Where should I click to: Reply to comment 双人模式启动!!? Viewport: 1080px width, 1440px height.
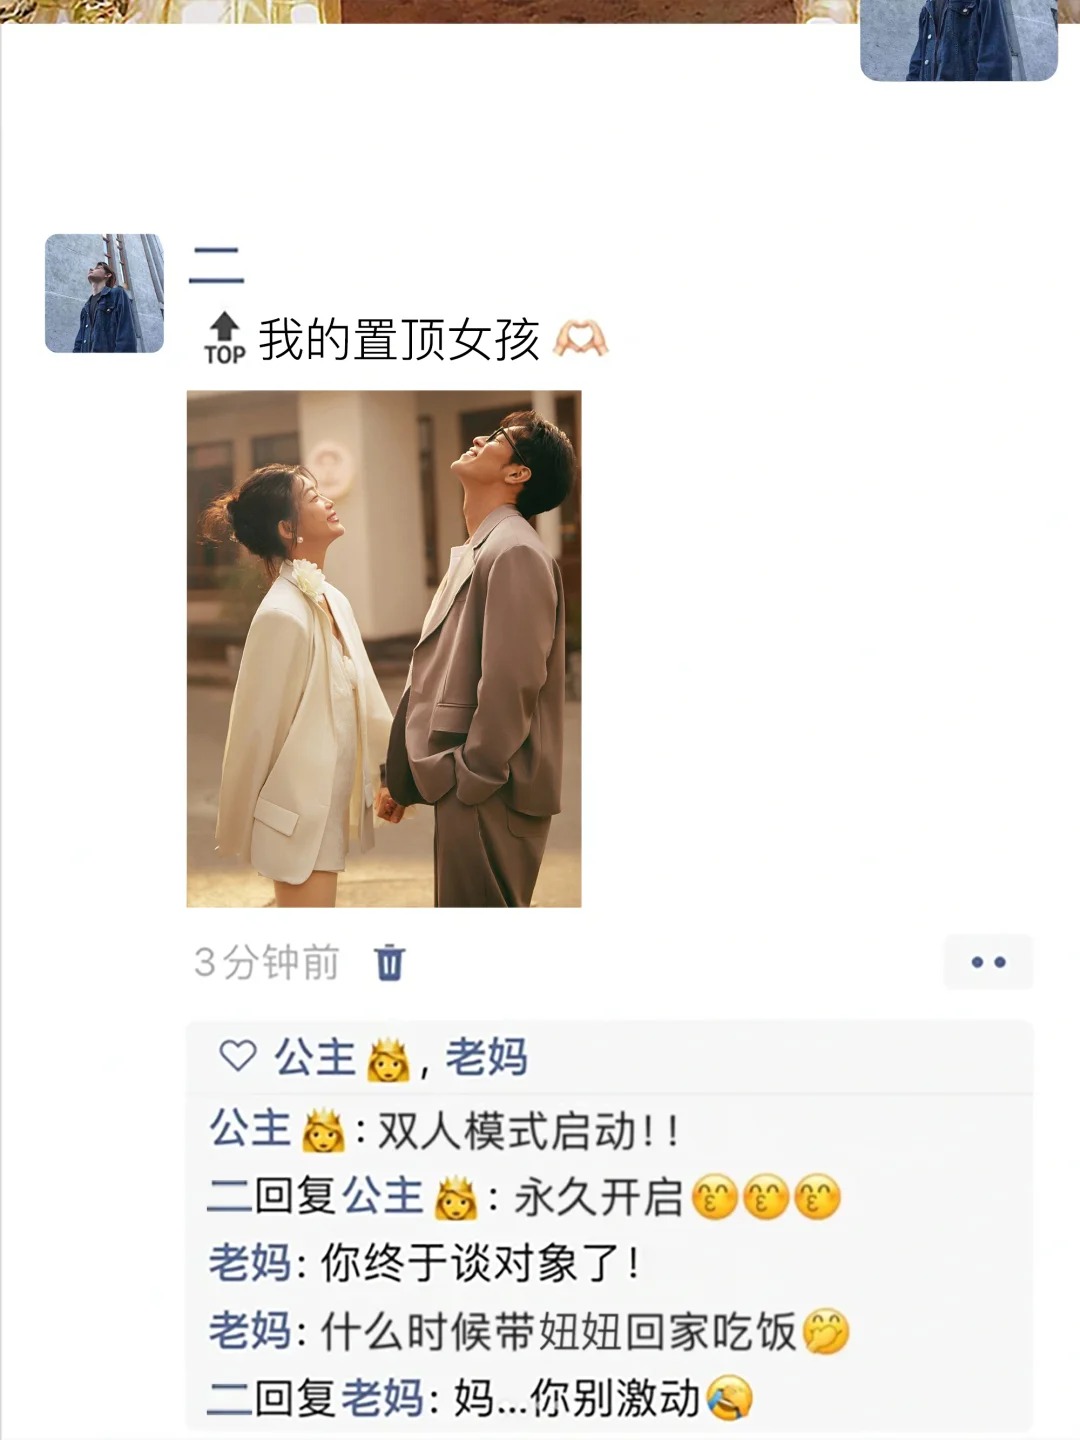click(x=445, y=1131)
